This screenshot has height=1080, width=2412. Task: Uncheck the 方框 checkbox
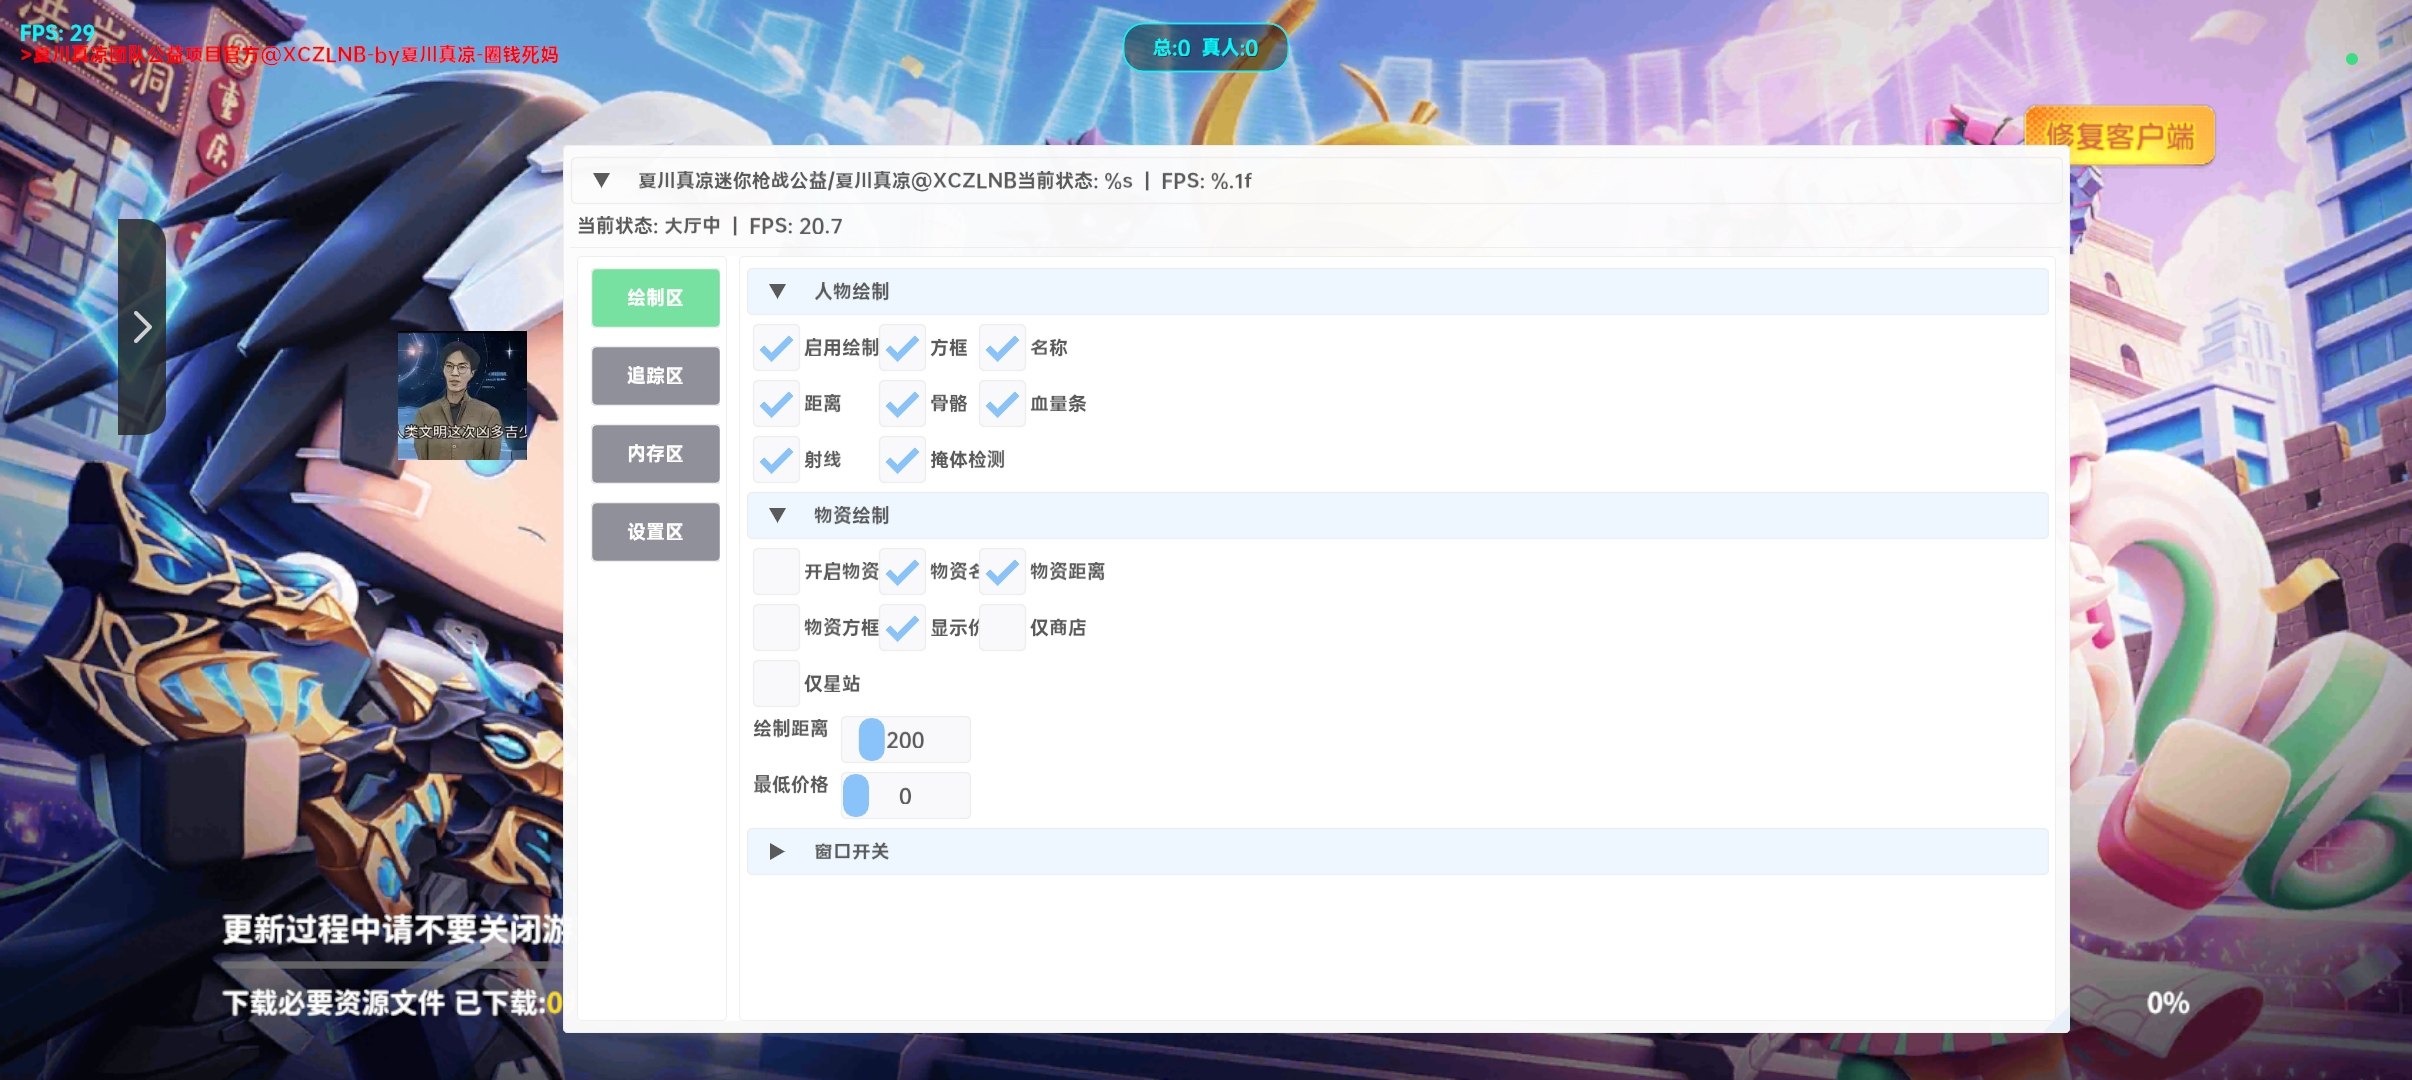902,347
